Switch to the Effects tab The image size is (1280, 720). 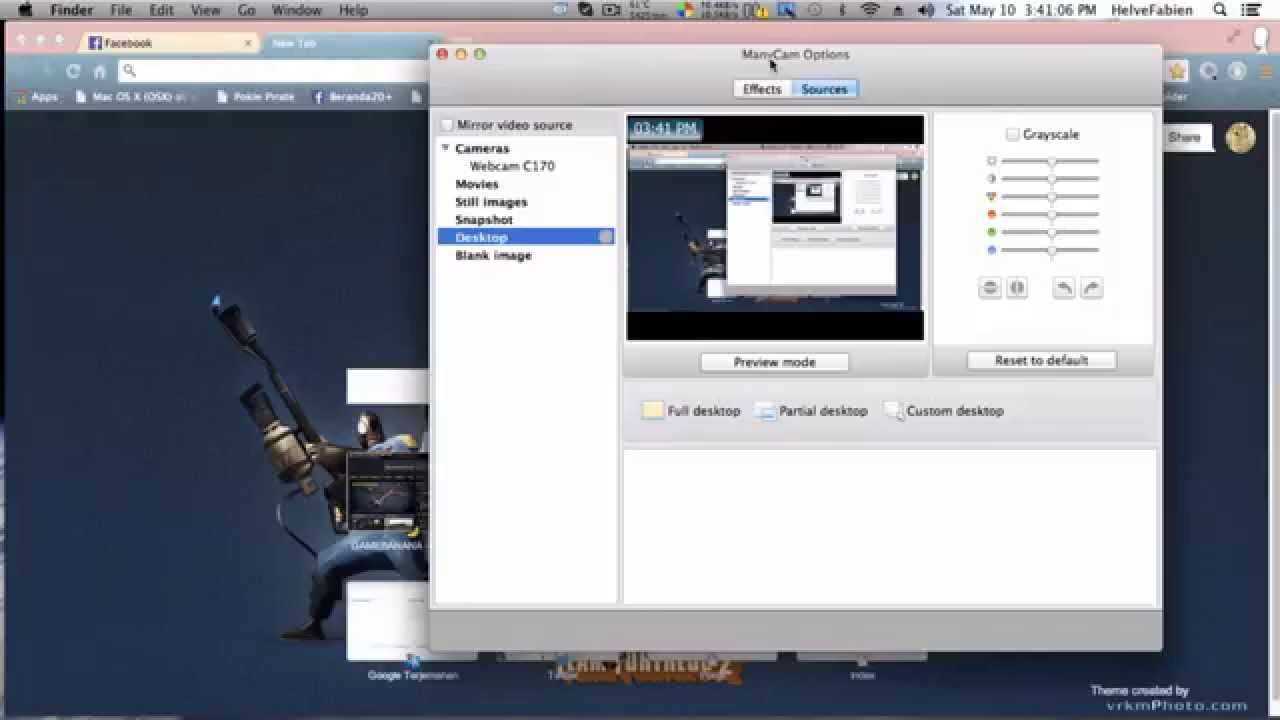point(761,89)
